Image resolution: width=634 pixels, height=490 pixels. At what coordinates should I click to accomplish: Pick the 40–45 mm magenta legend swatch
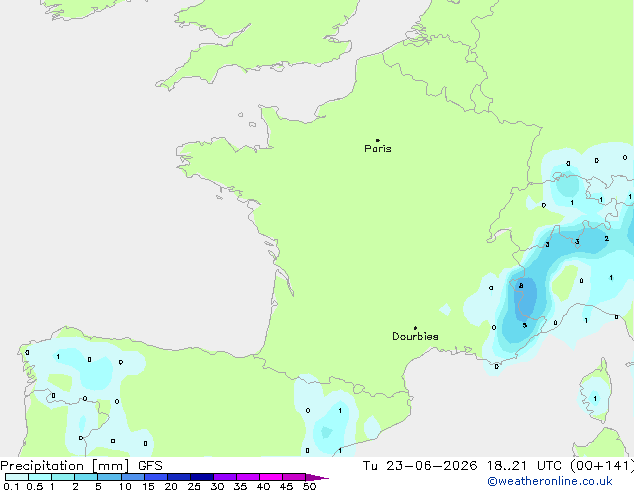point(271,477)
